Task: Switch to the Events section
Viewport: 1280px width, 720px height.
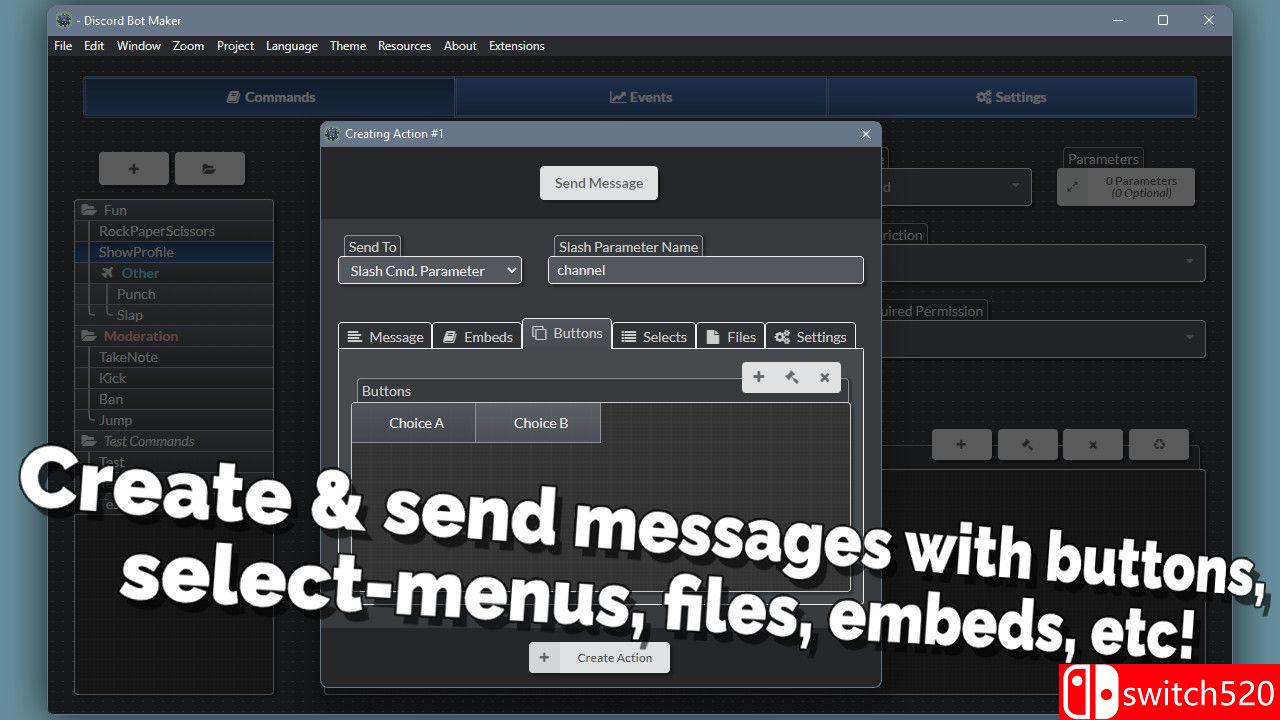Action: point(641,97)
